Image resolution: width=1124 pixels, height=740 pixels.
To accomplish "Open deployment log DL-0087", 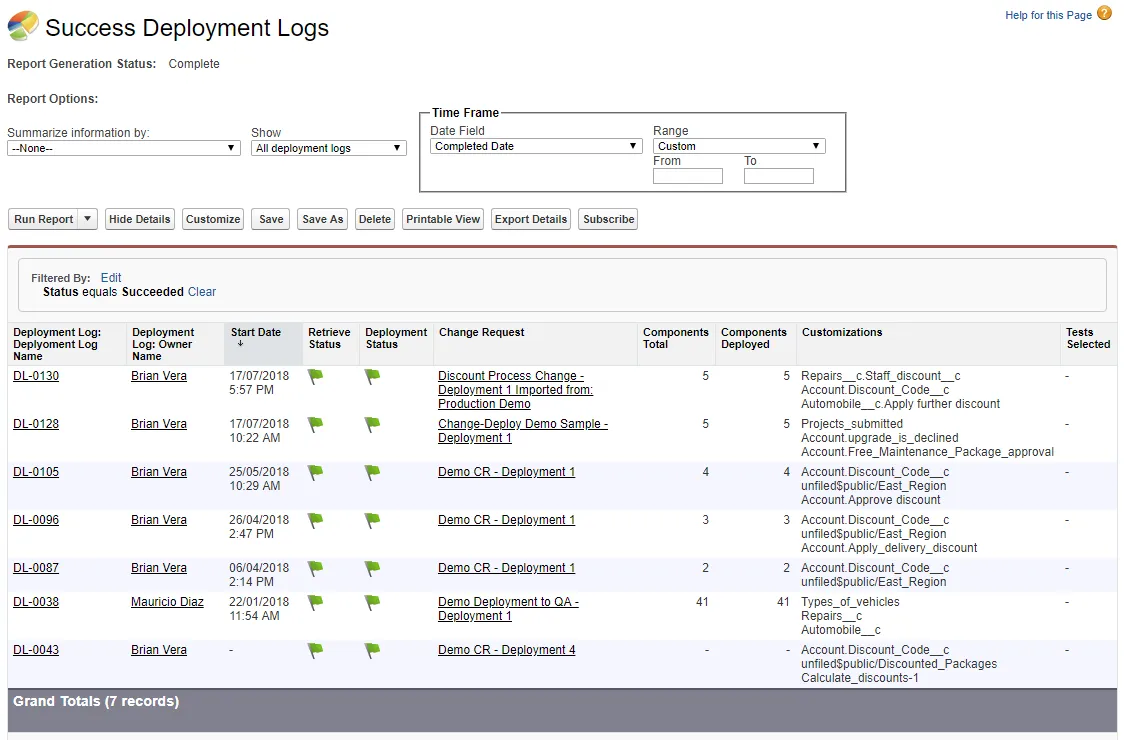I will [36, 568].
